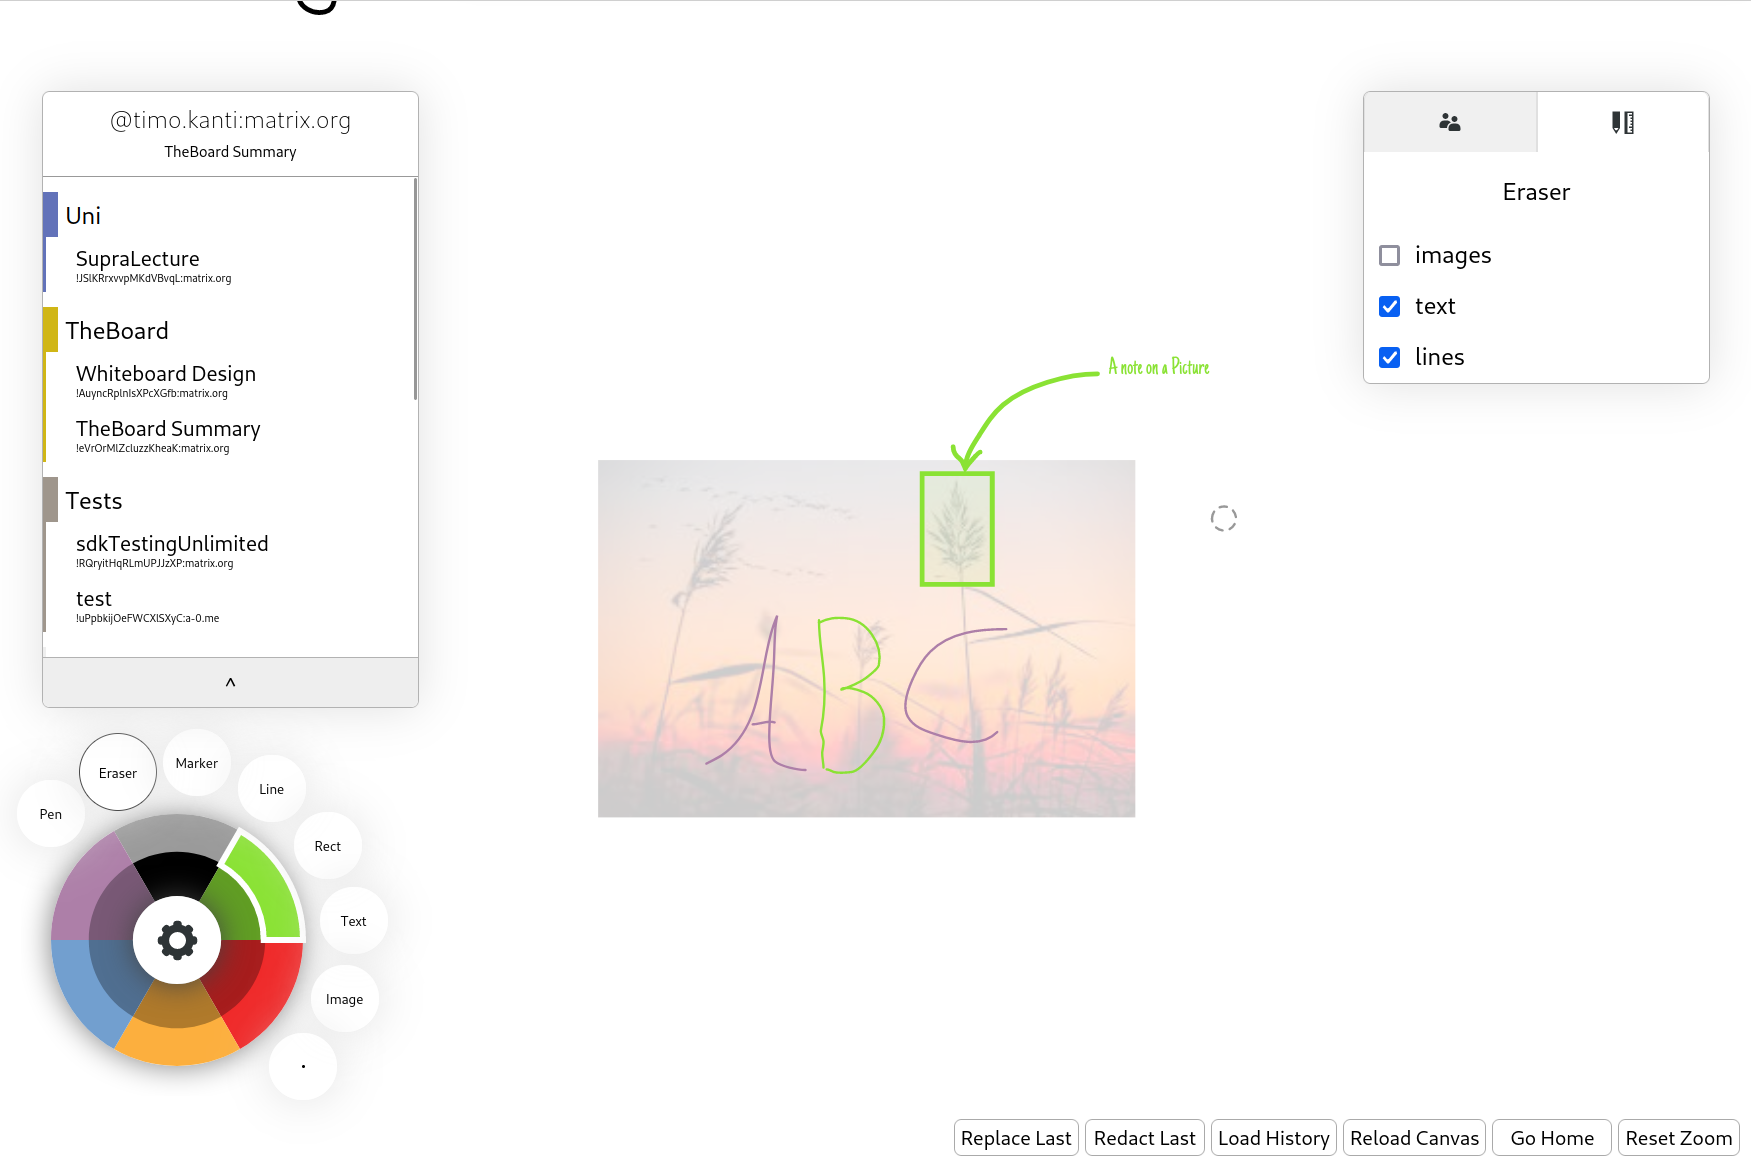Open the tool settings tab
This screenshot has height=1167, width=1751.
click(x=1622, y=123)
